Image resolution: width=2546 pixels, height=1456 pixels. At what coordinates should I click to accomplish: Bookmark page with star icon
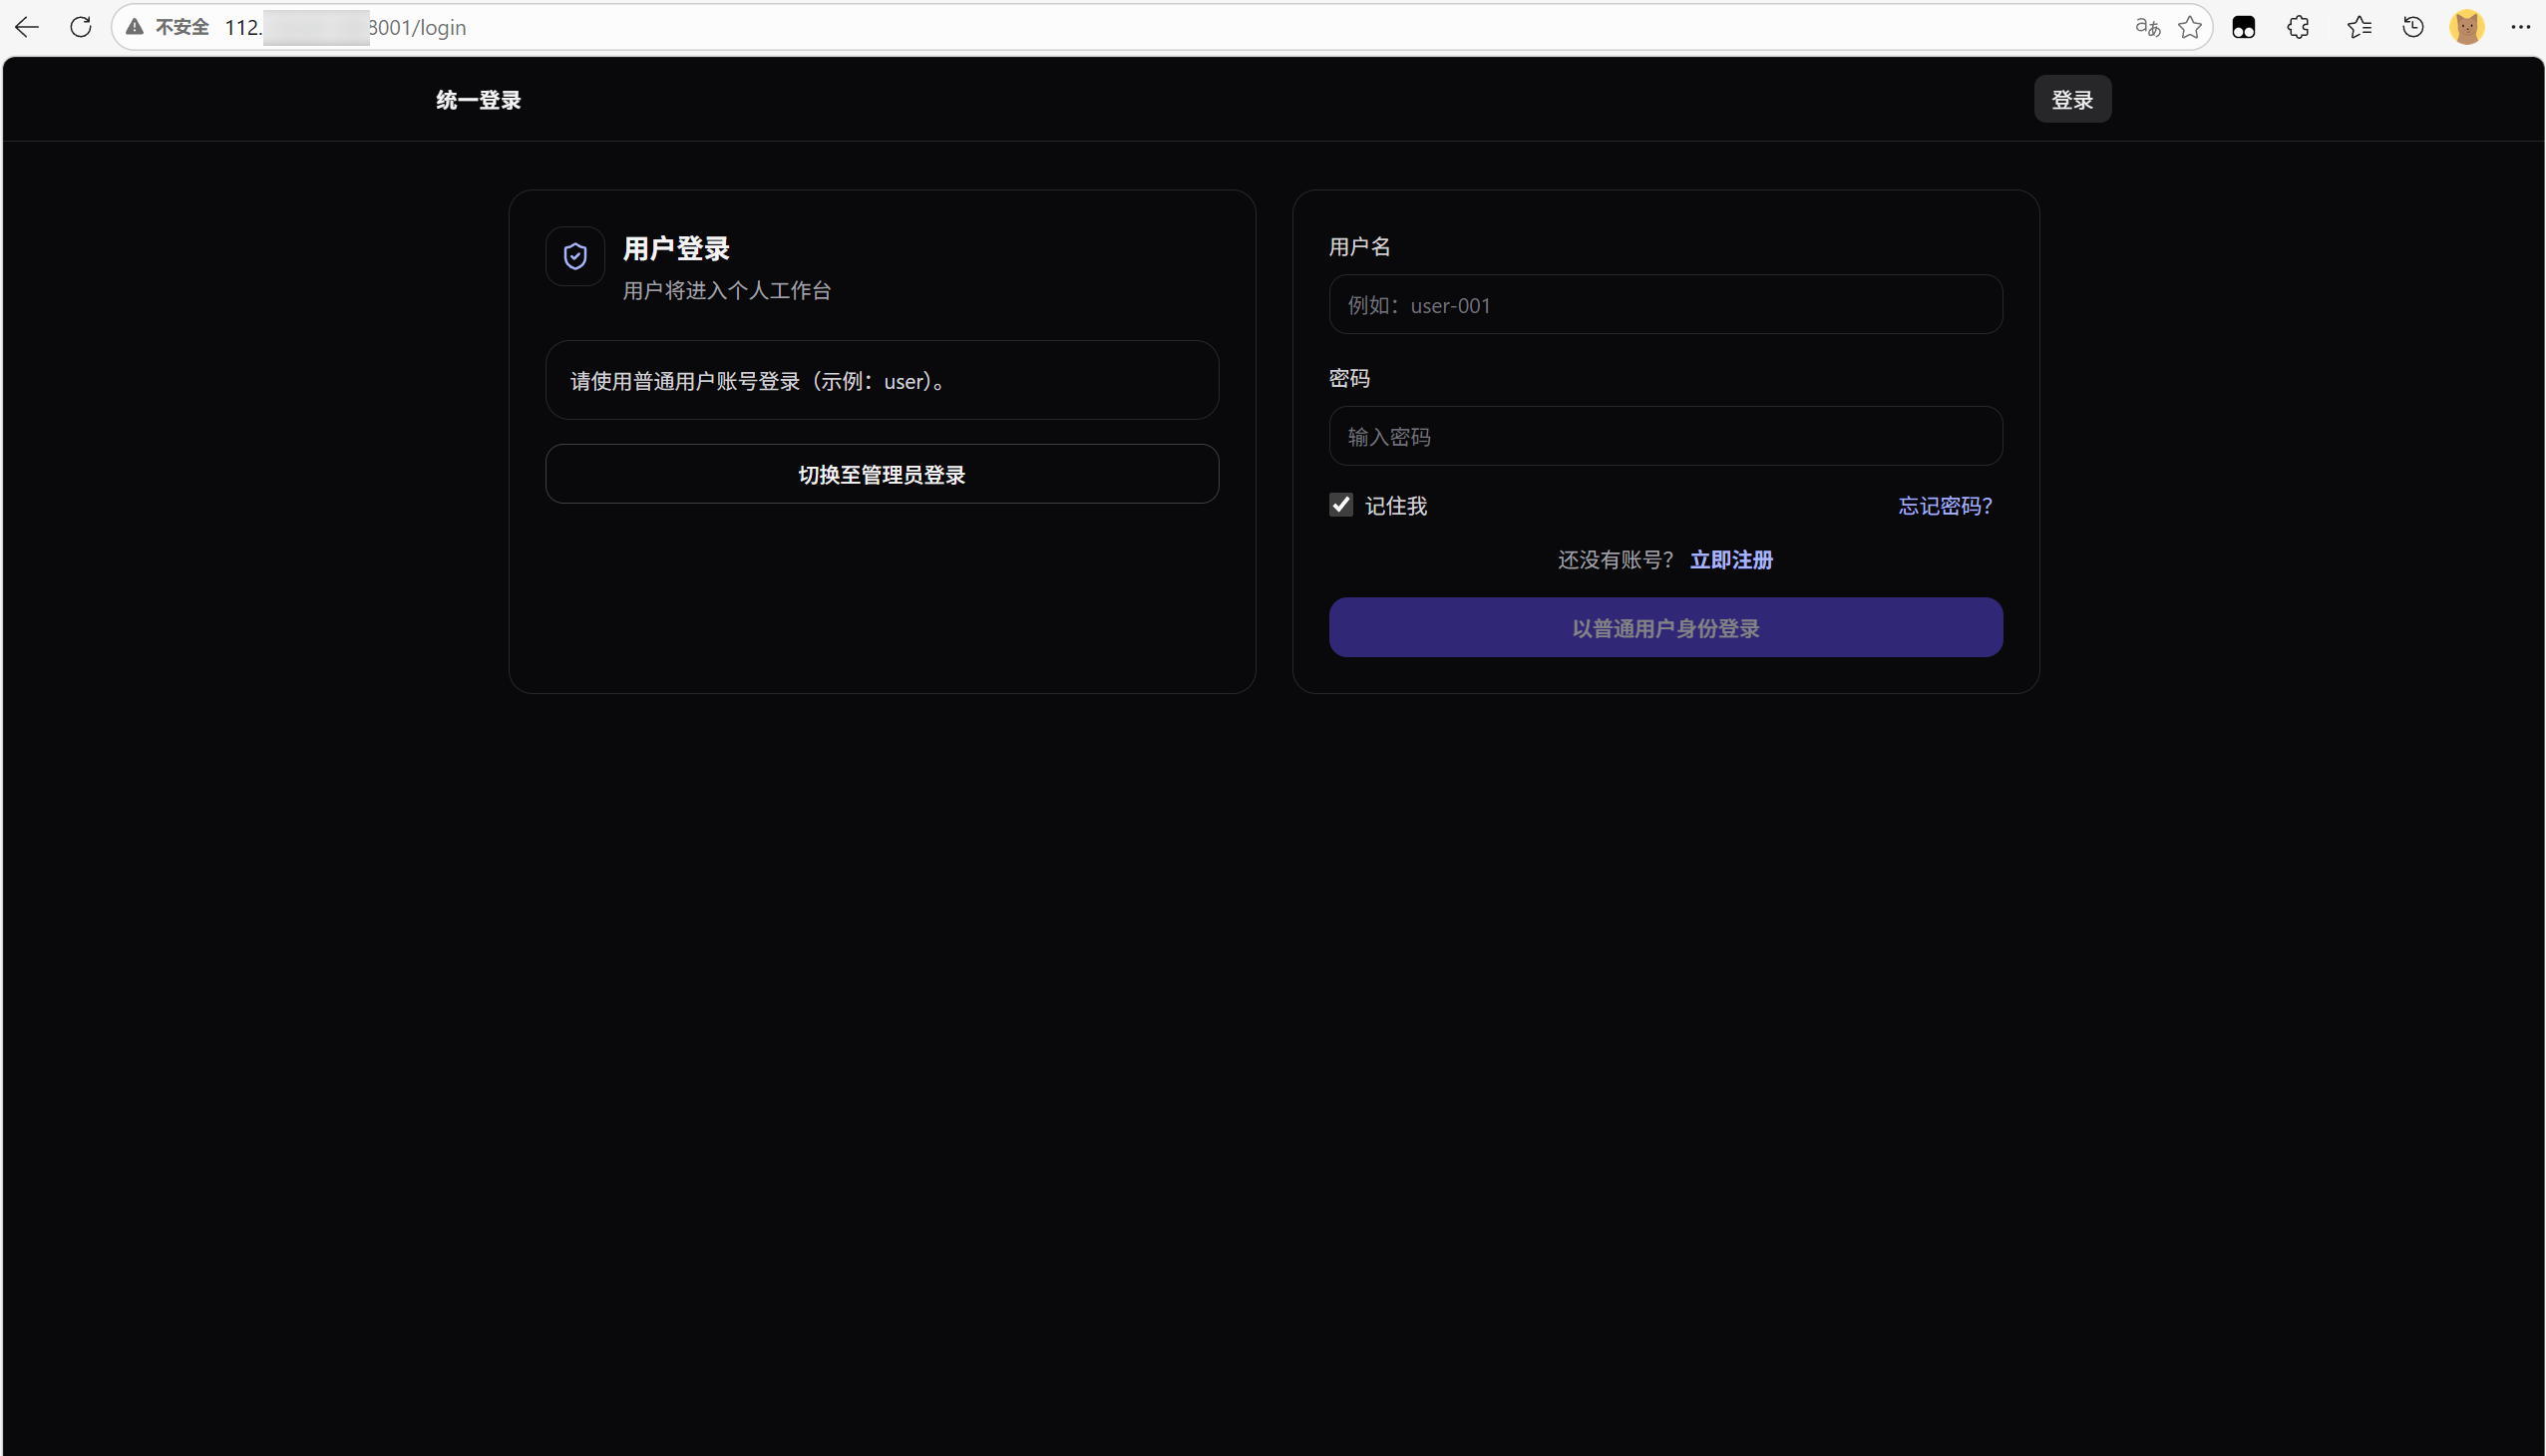coord(2190,27)
